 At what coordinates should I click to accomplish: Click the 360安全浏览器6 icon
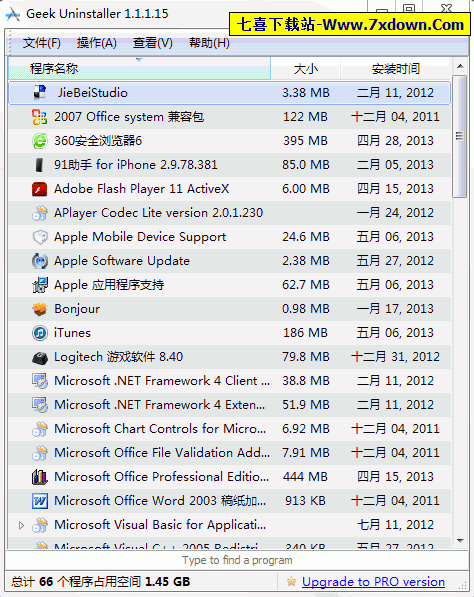tap(40, 140)
